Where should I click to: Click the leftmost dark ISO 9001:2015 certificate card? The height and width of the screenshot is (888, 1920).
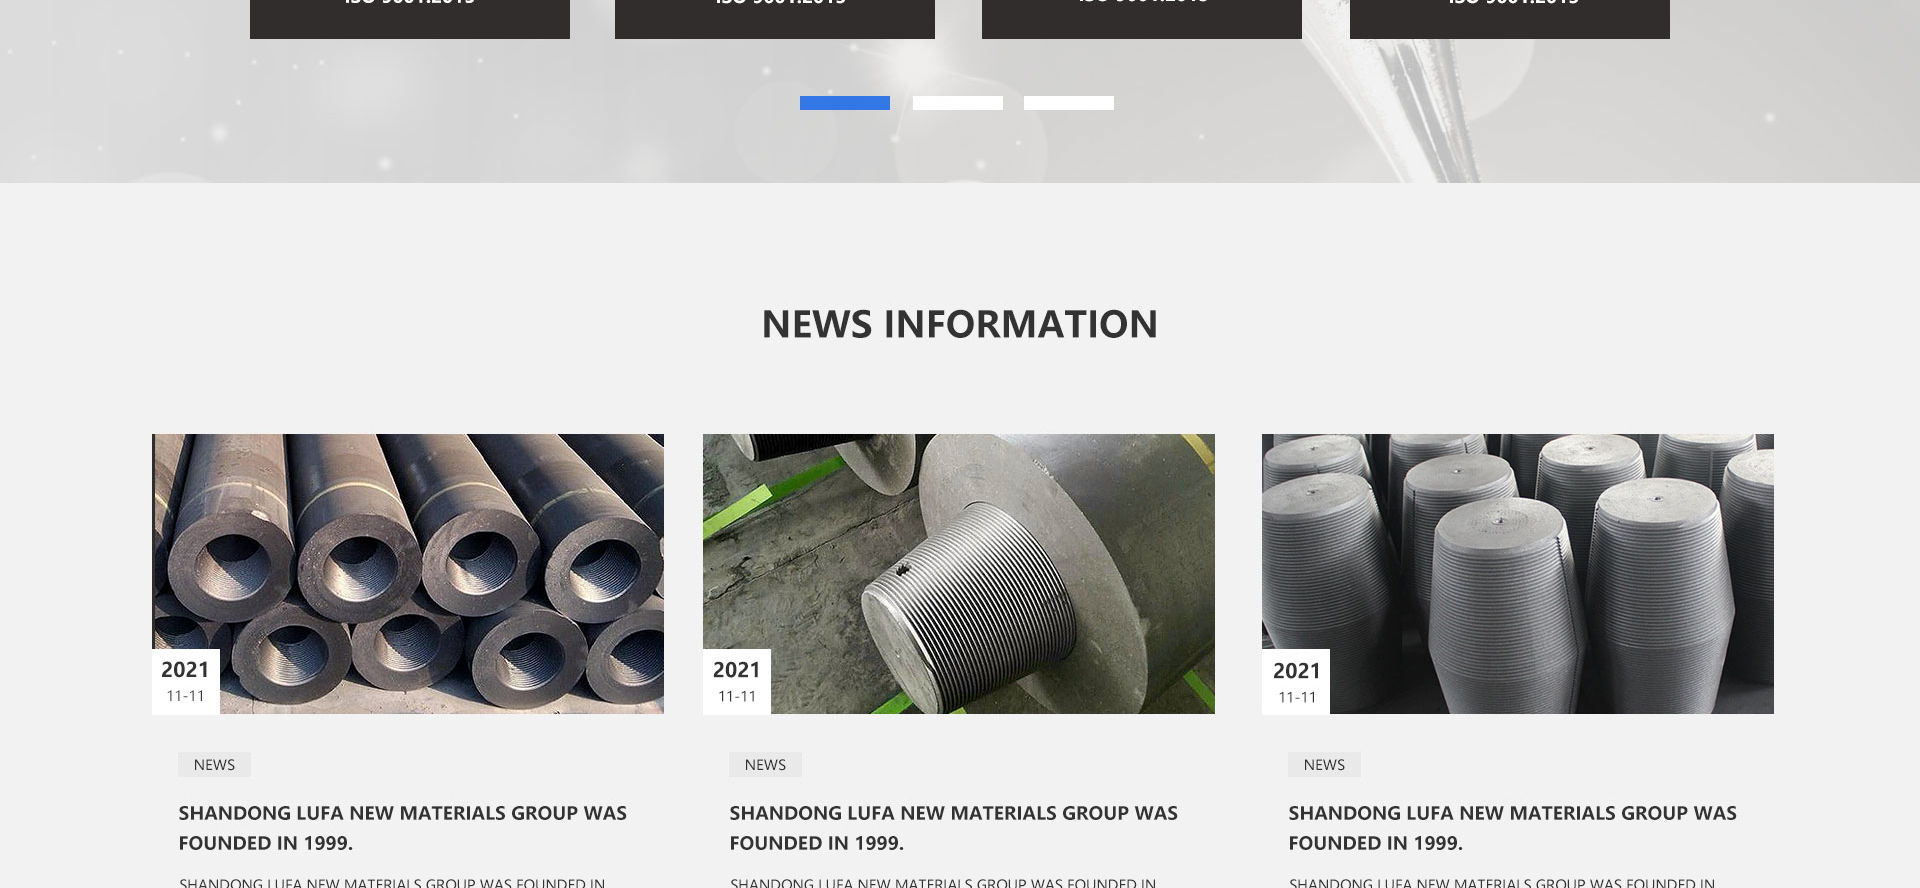coord(409,15)
